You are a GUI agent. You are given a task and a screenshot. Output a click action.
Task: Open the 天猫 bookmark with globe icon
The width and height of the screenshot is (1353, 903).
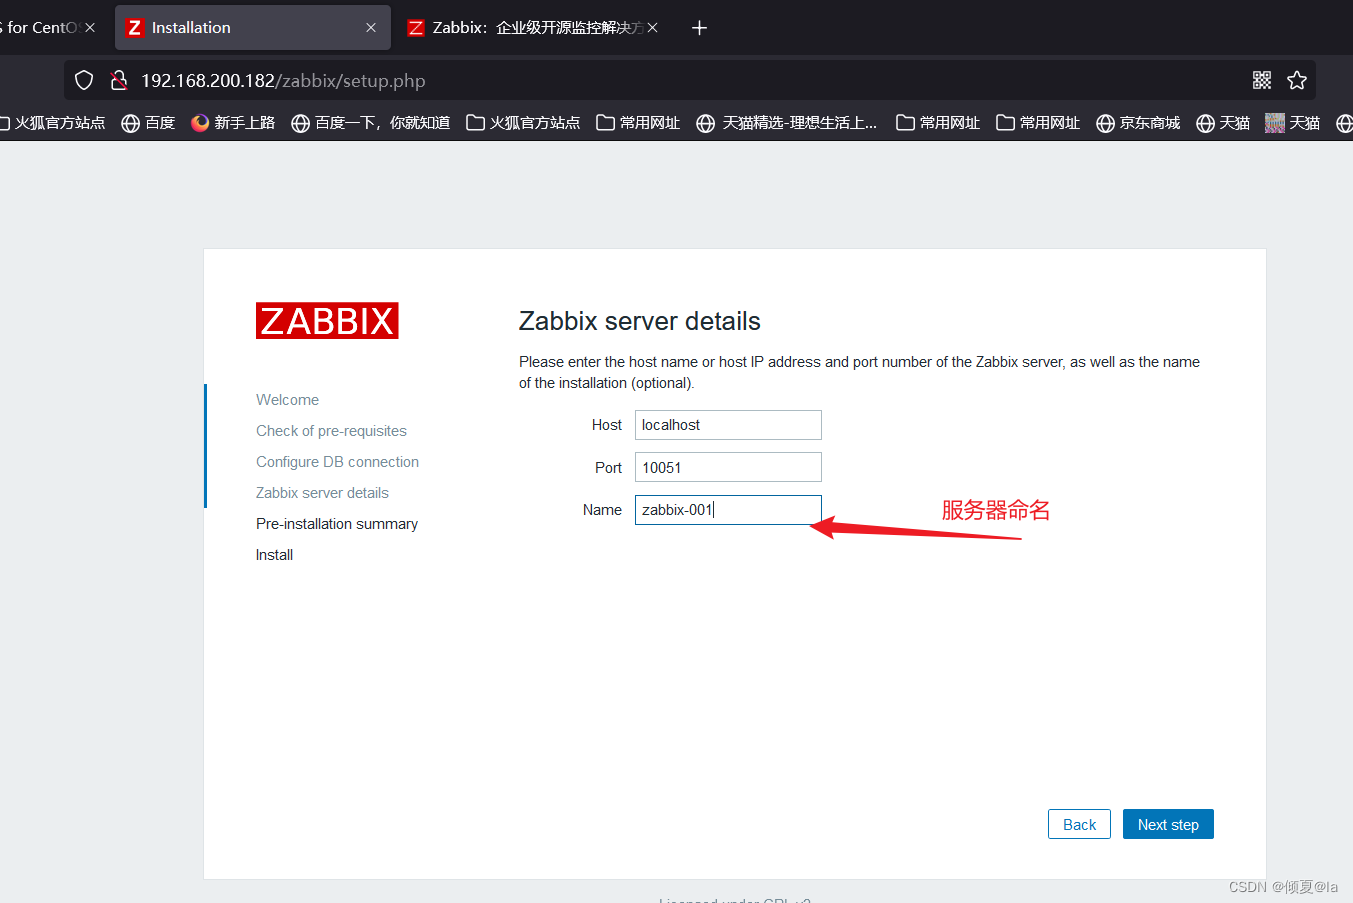pos(1223,123)
